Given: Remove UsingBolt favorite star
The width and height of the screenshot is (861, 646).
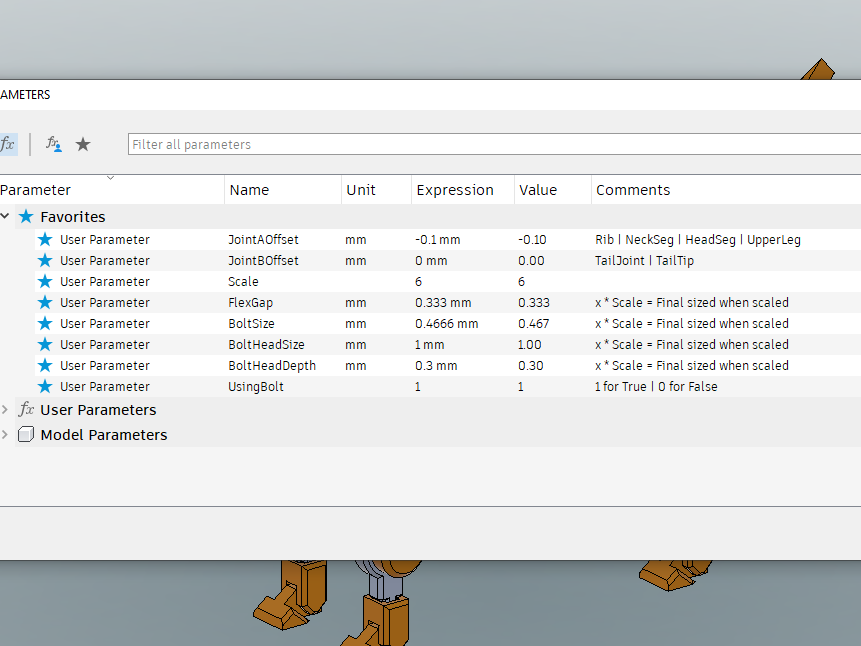Looking at the screenshot, I should 45,386.
